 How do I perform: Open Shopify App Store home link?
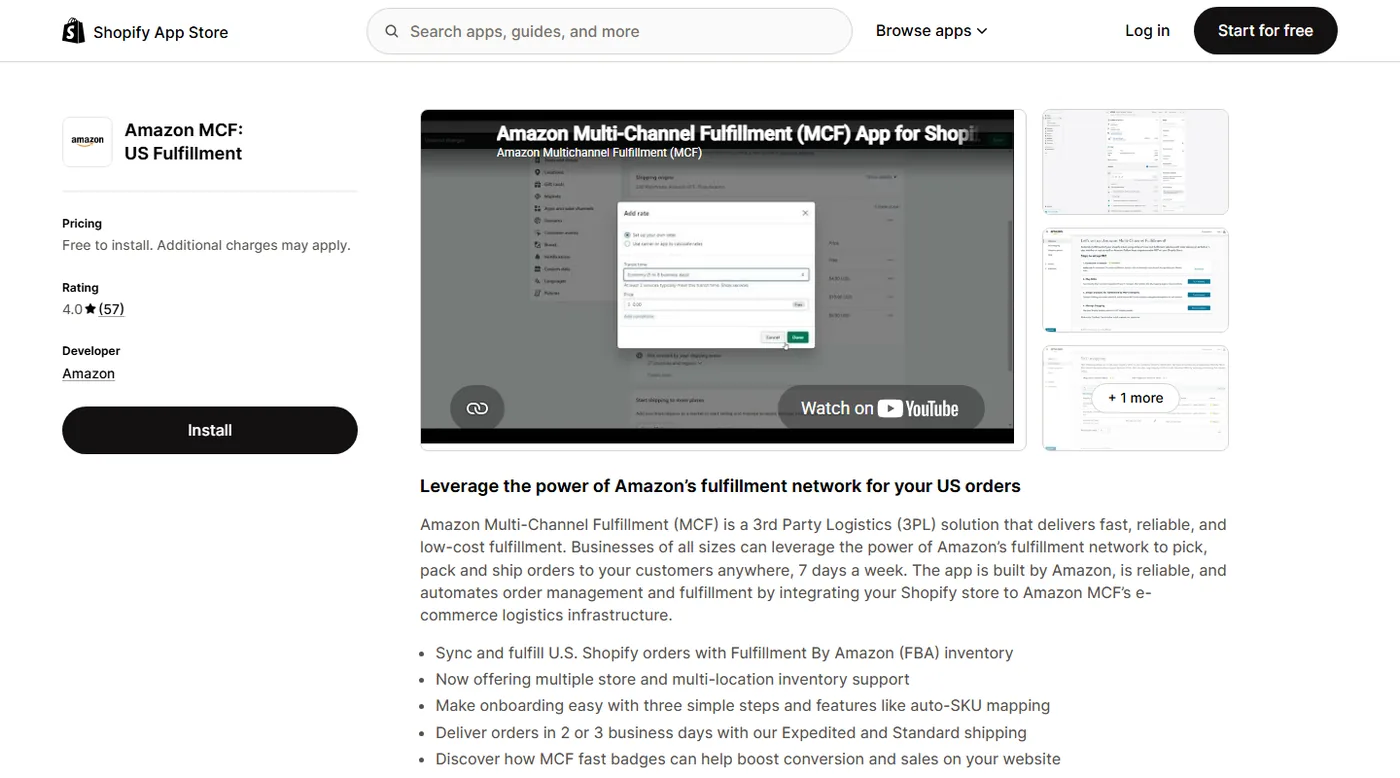coord(145,32)
